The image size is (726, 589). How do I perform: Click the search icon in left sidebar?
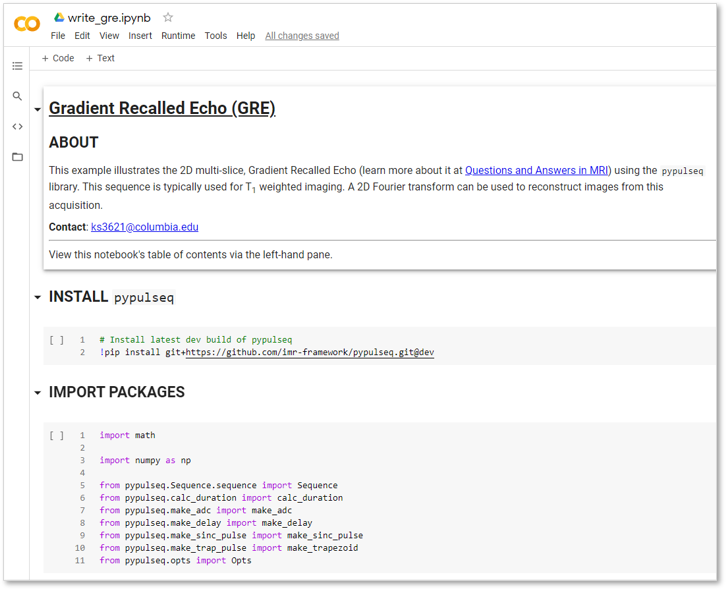pyautogui.click(x=17, y=96)
